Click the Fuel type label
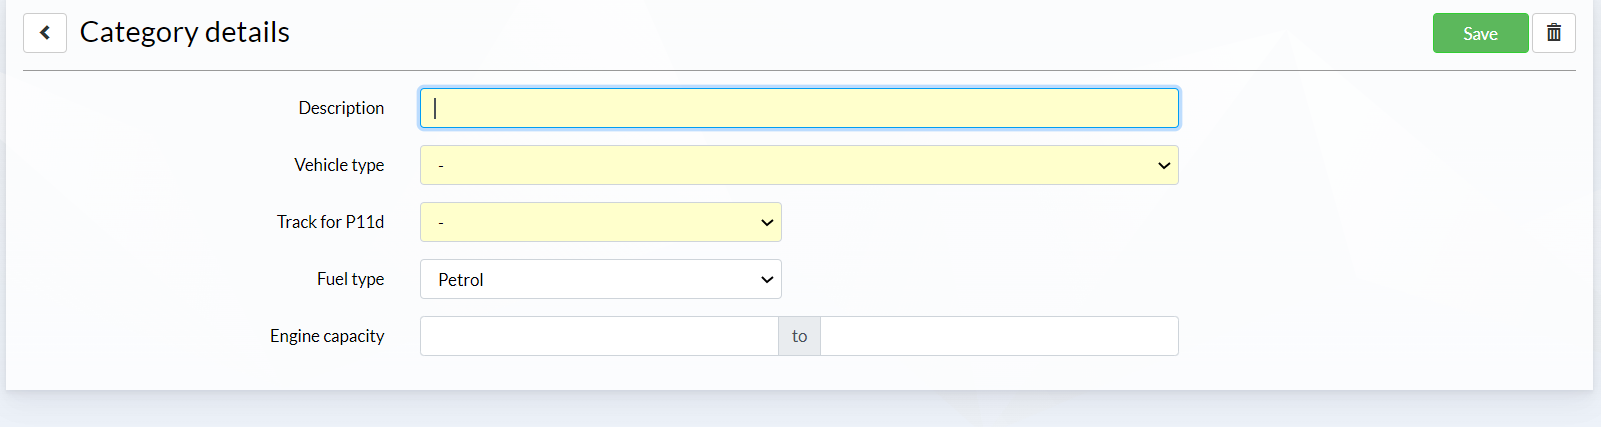1601x427 pixels. coord(350,279)
